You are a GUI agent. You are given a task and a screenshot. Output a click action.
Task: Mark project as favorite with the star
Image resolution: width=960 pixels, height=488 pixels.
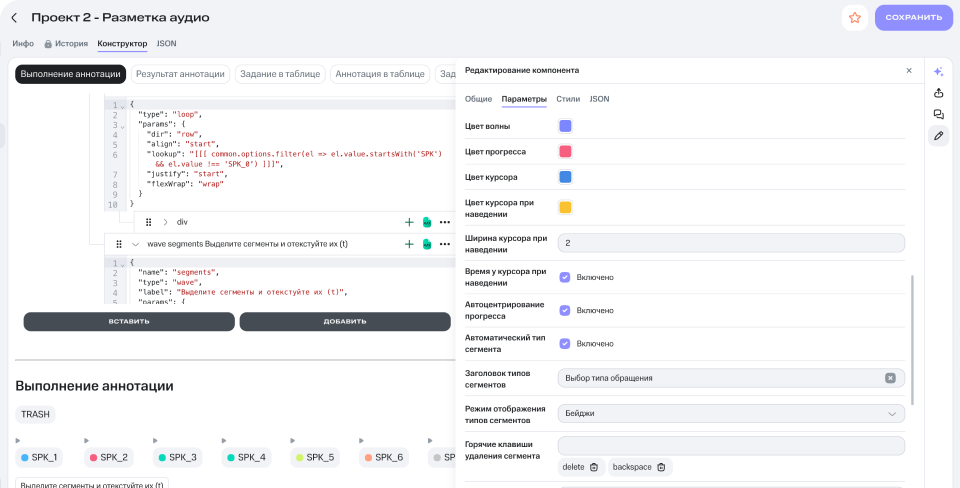point(855,18)
